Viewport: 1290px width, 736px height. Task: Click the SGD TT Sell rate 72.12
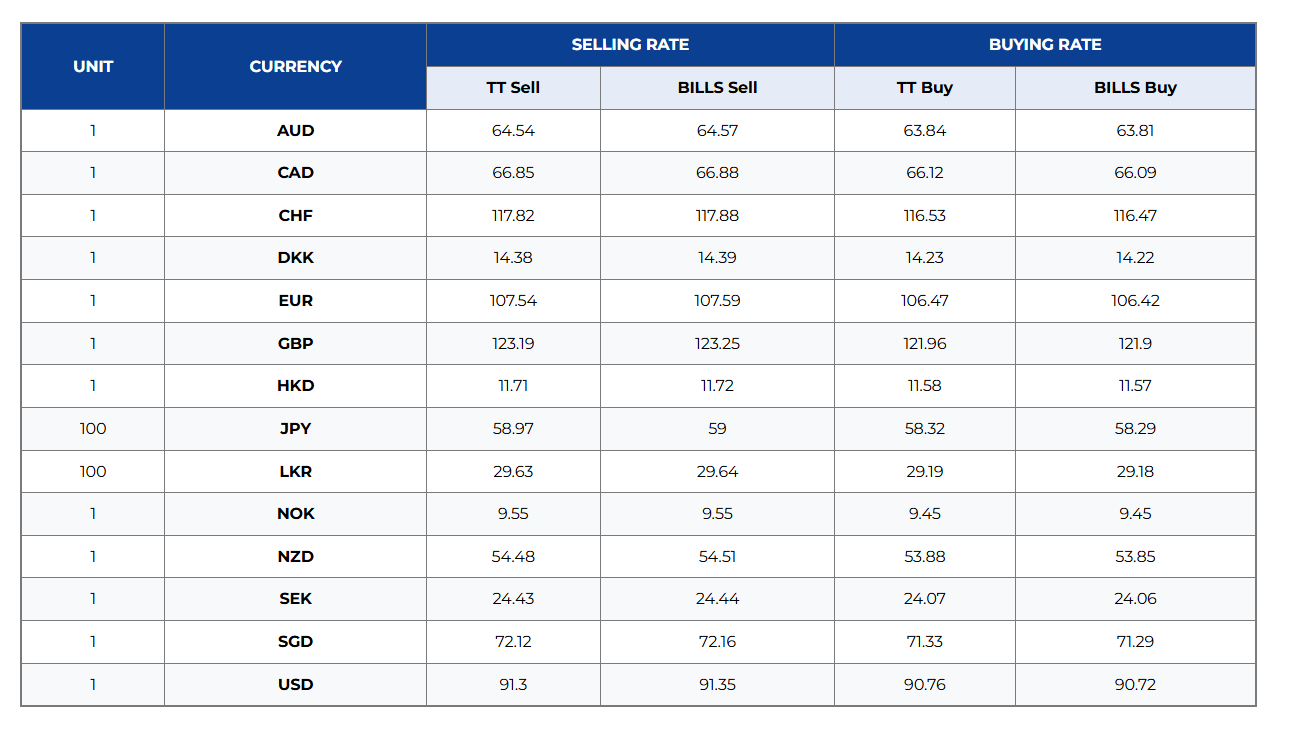pyautogui.click(x=513, y=642)
